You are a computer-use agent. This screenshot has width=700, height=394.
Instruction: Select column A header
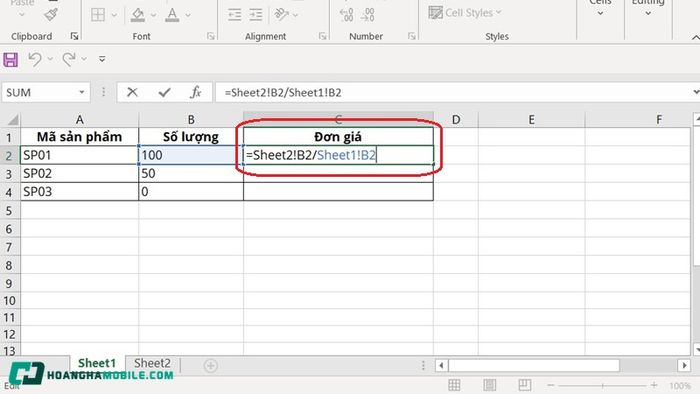(x=79, y=120)
